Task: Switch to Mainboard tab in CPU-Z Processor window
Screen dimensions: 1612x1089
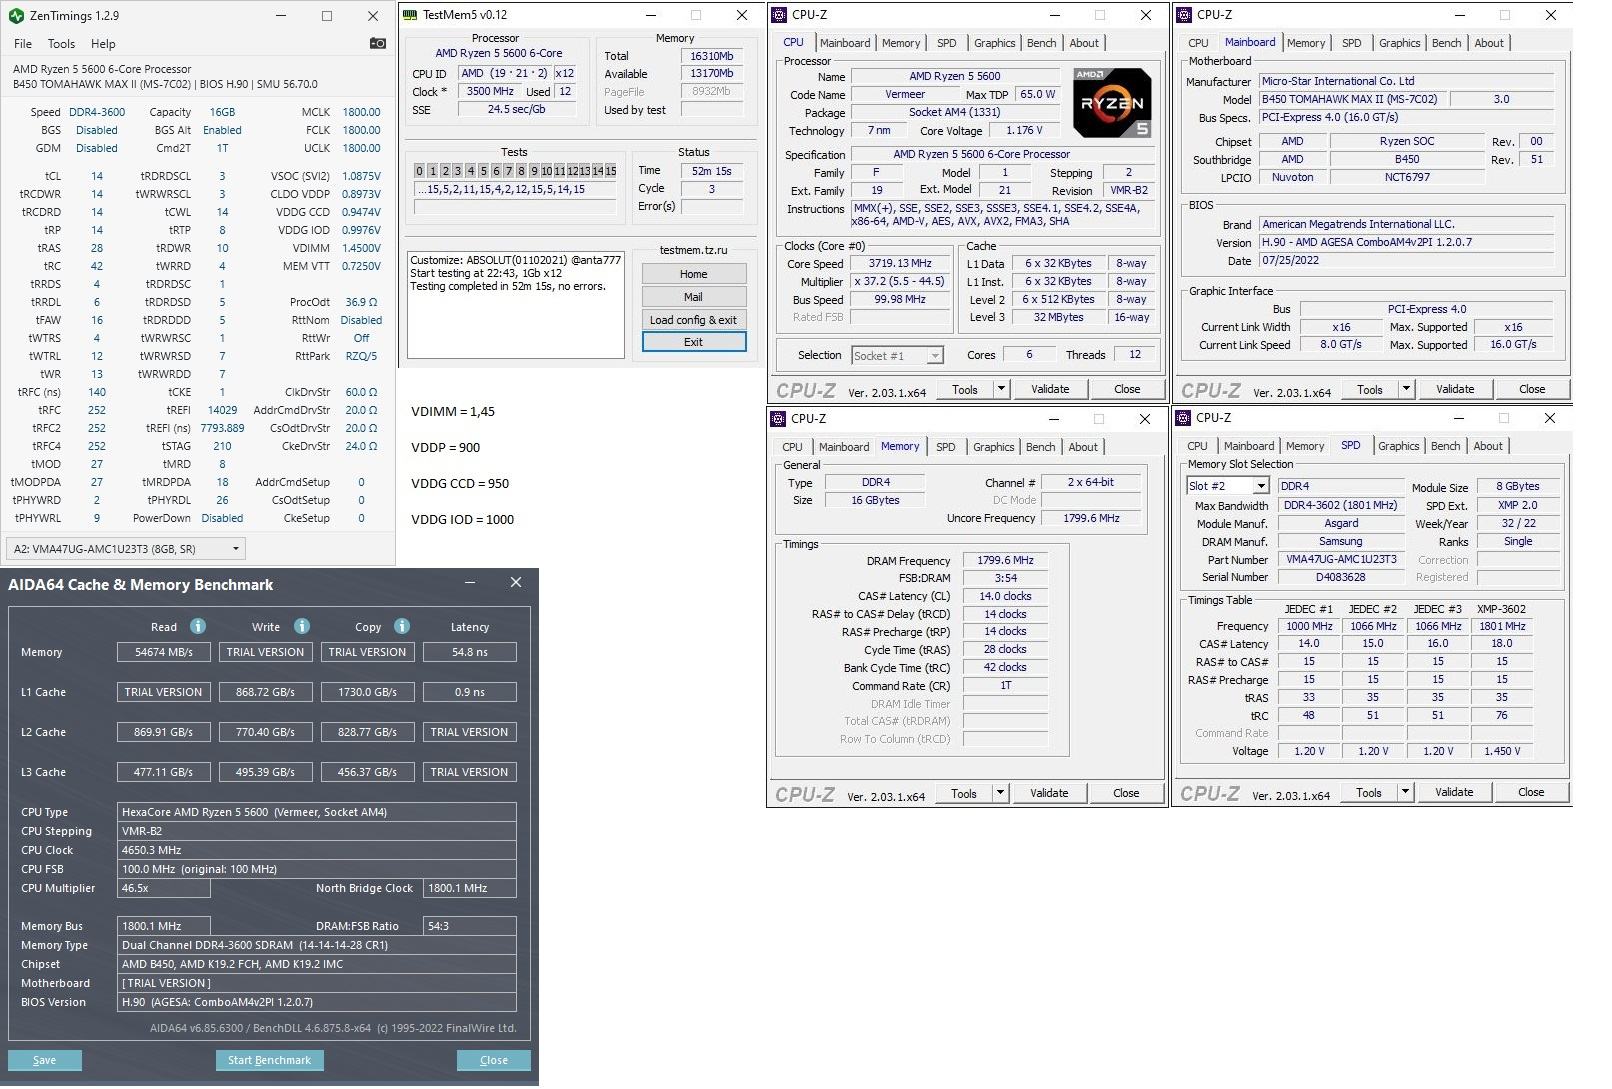Action: (x=845, y=43)
